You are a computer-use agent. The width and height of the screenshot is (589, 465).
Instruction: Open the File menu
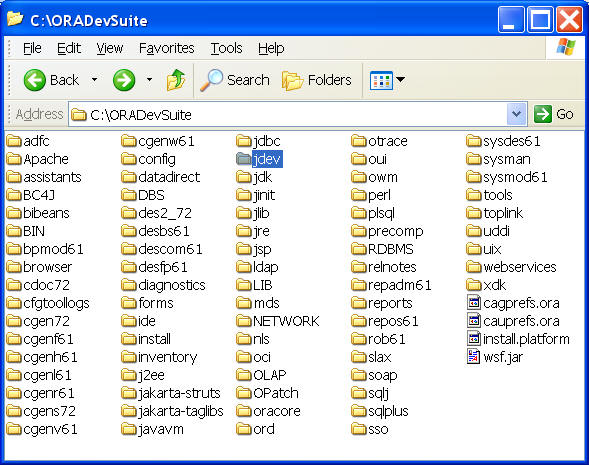tap(32, 48)
